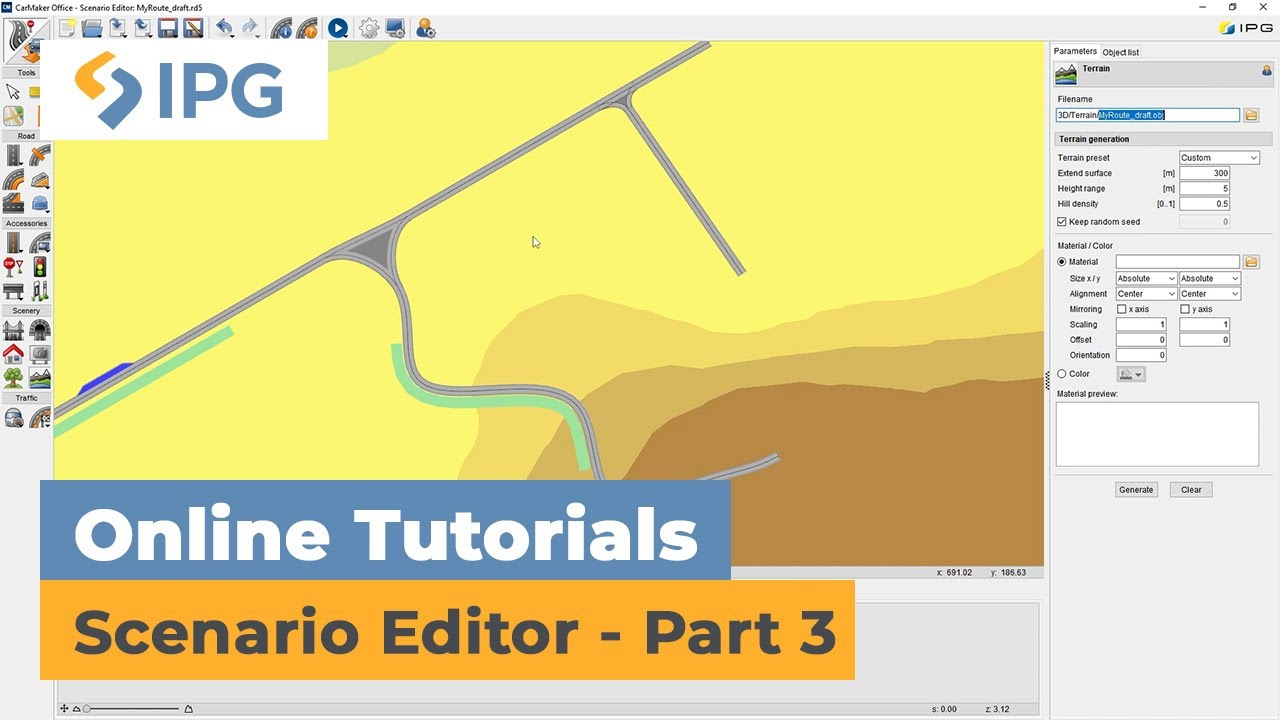Open the Color picker dropdown swatch
1280x720 pixels.
[x=1131, y=374]
